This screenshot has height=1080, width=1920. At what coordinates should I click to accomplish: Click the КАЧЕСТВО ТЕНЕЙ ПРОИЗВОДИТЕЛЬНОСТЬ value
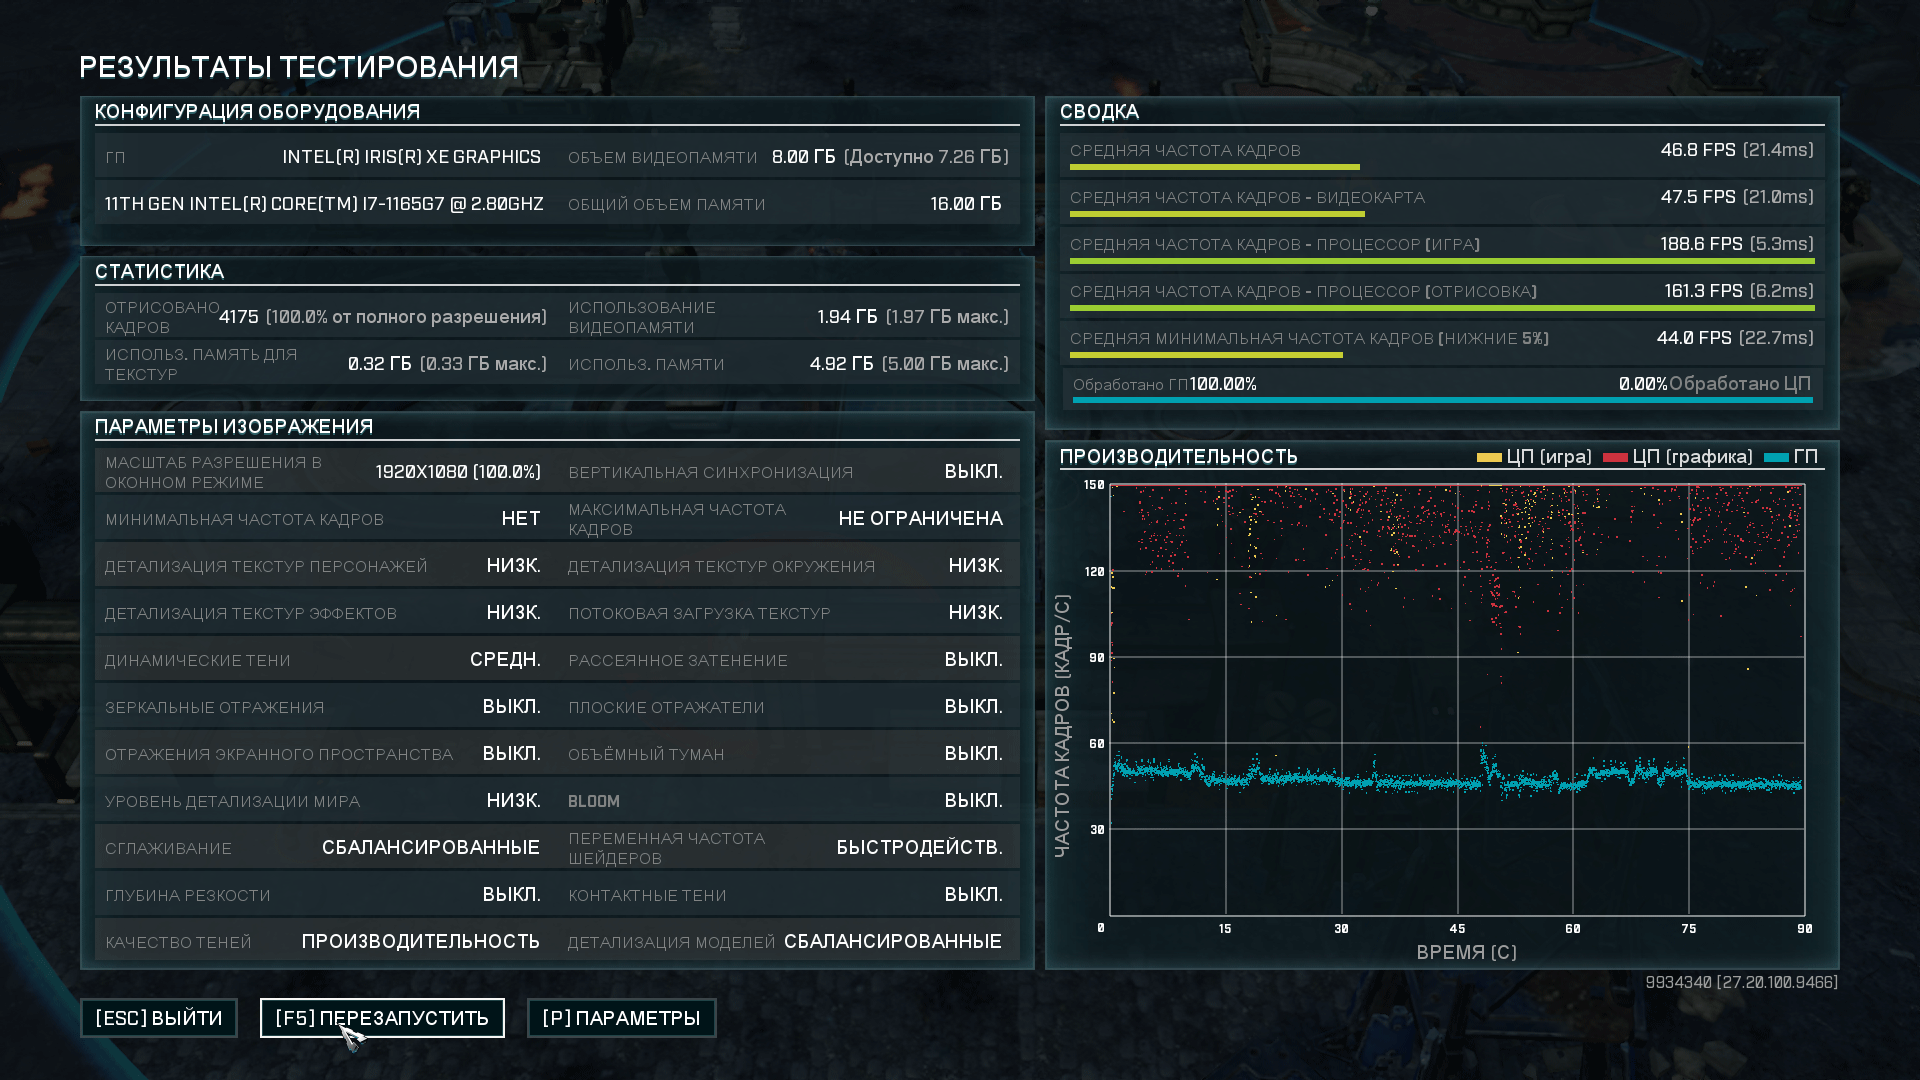420,942
